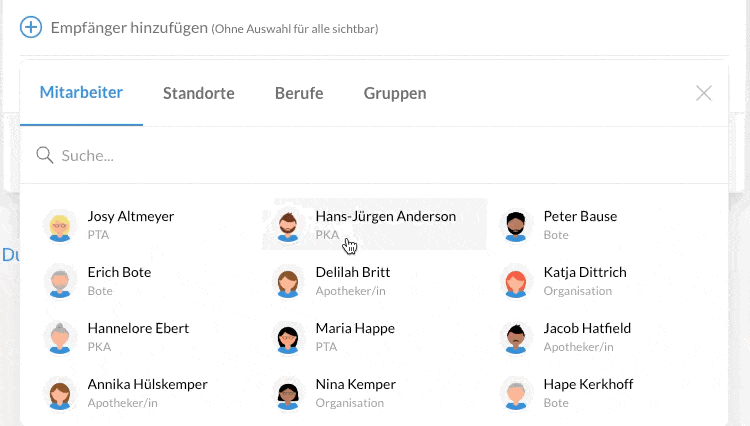This screenshot has width=750, height=426.
Task: Click Hannelore Ebert's avatar icon
Action: pos(60,337)
